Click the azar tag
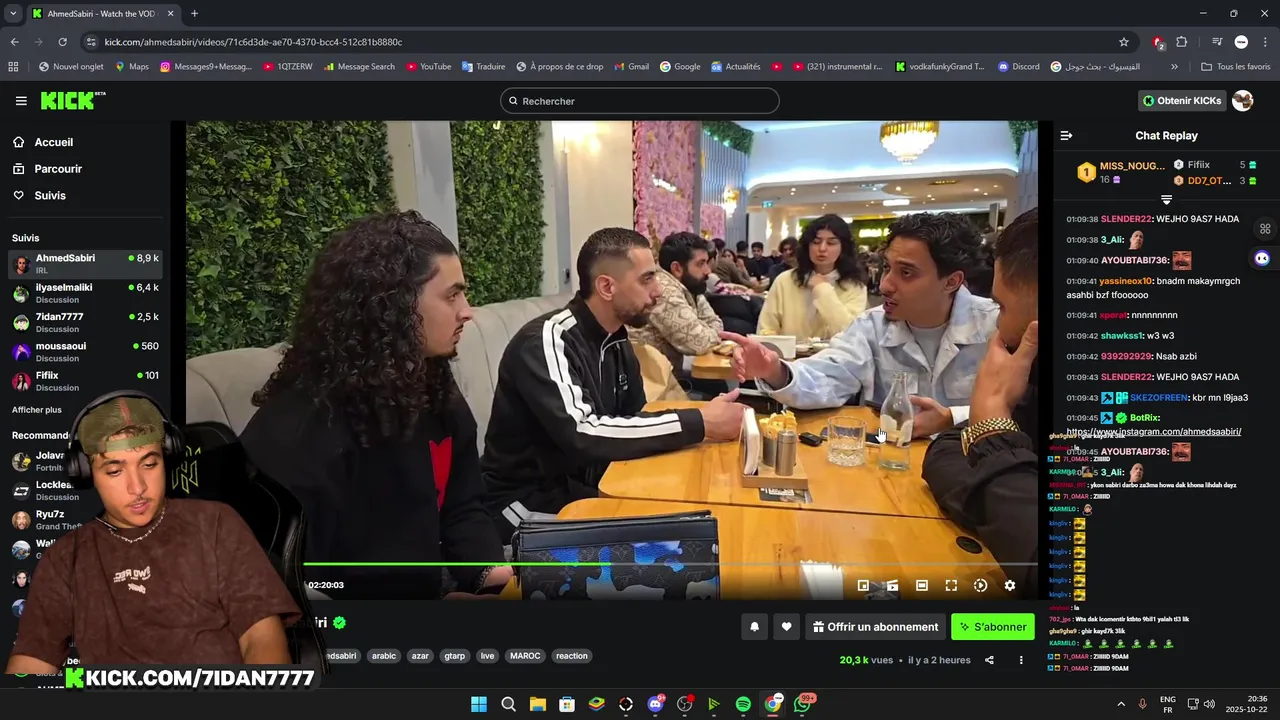Viewport: 1280px width, 720px height. pos(420,656)
